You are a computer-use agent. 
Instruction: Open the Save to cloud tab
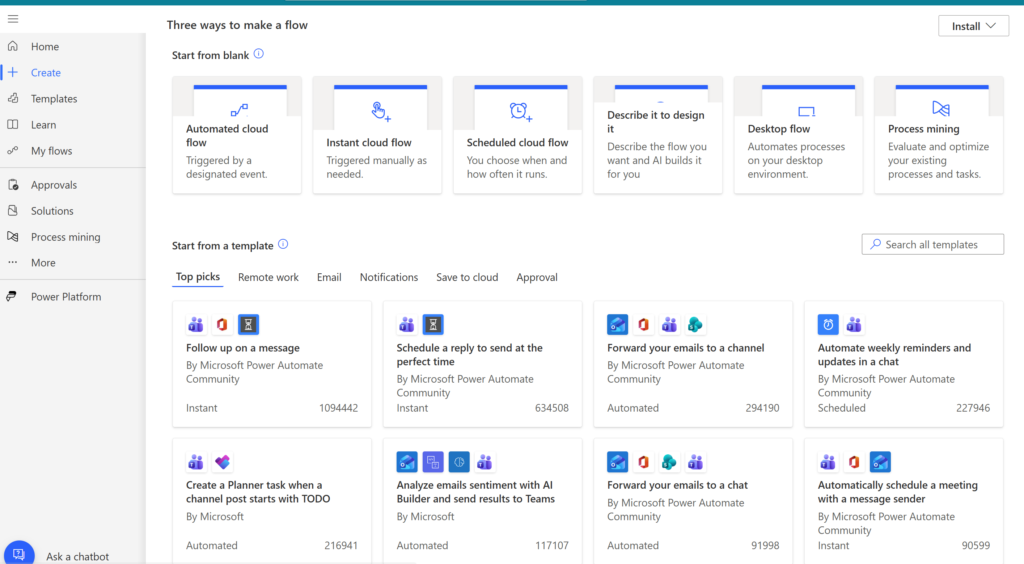[467, 277]
